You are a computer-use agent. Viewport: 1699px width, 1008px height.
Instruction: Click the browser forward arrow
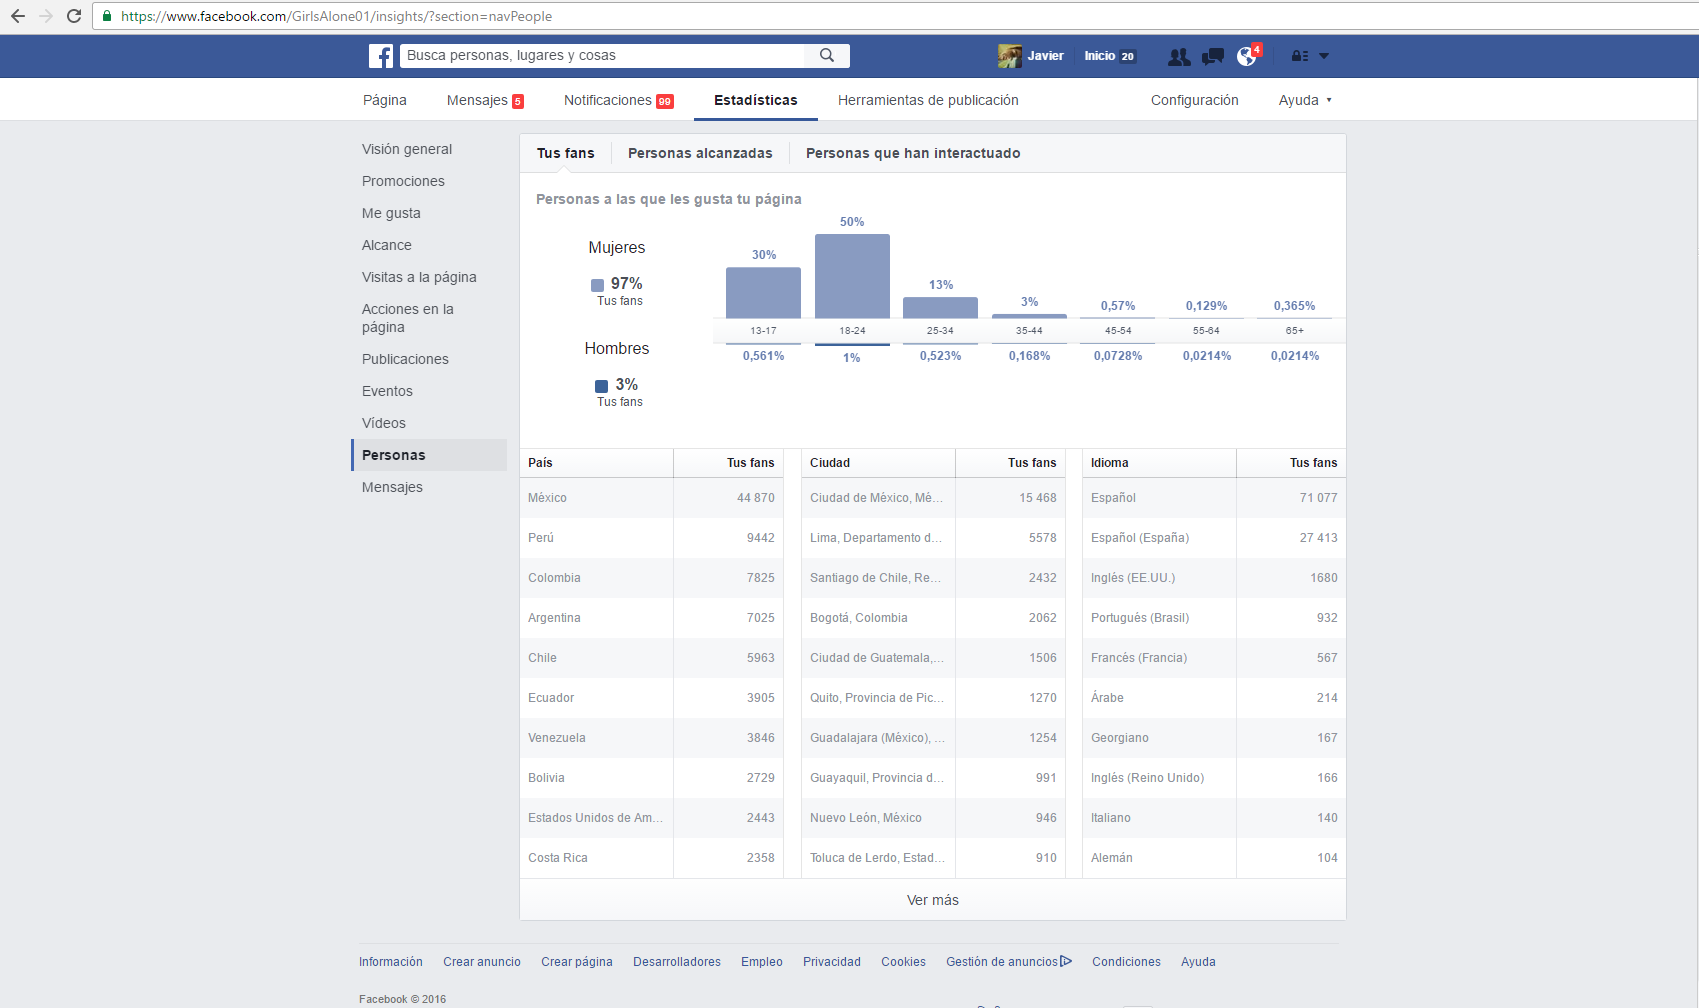pyautogui.click(x=46, y=16)
